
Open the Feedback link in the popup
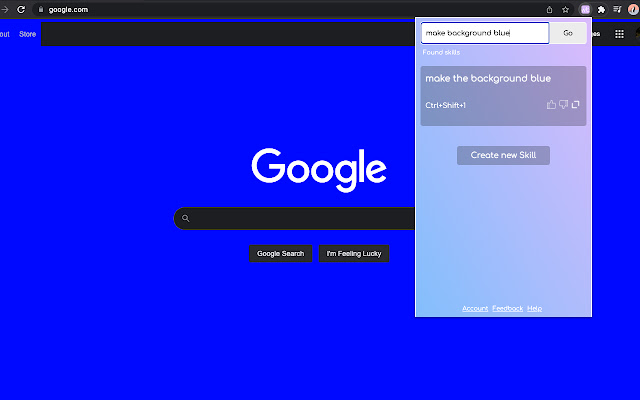tap(507, 309)
